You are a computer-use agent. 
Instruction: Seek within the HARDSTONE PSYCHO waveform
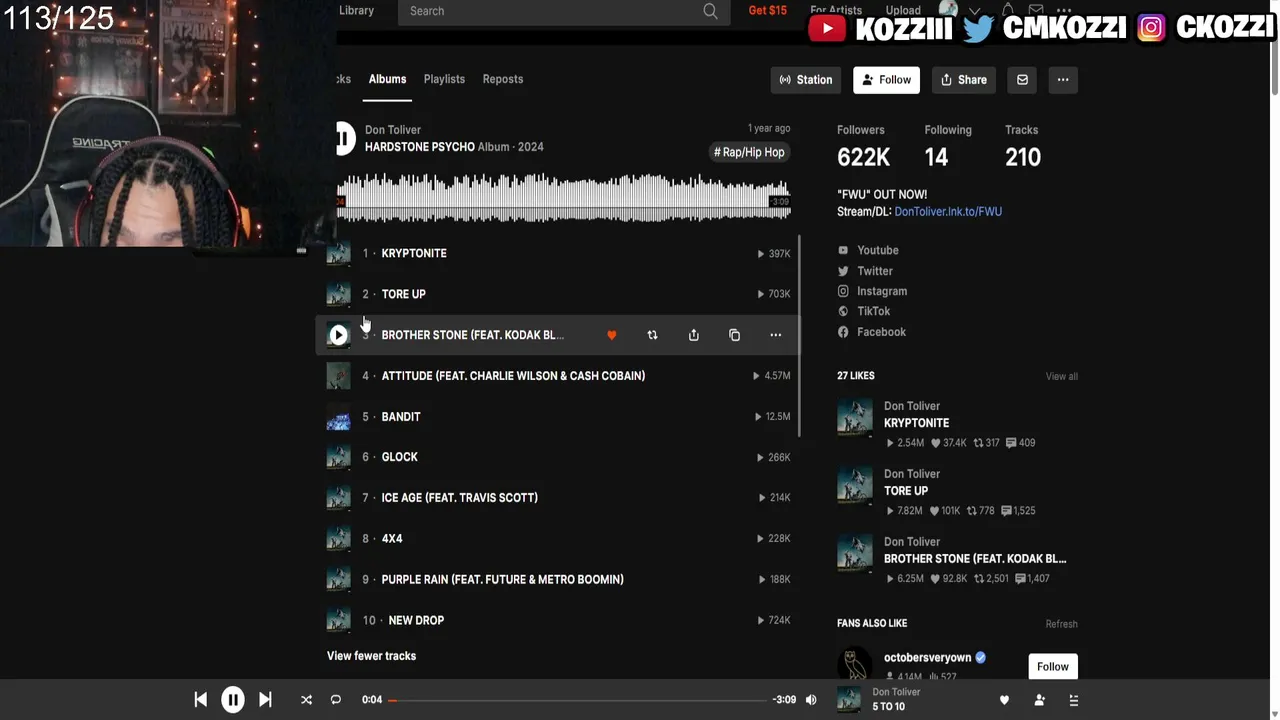564,196
